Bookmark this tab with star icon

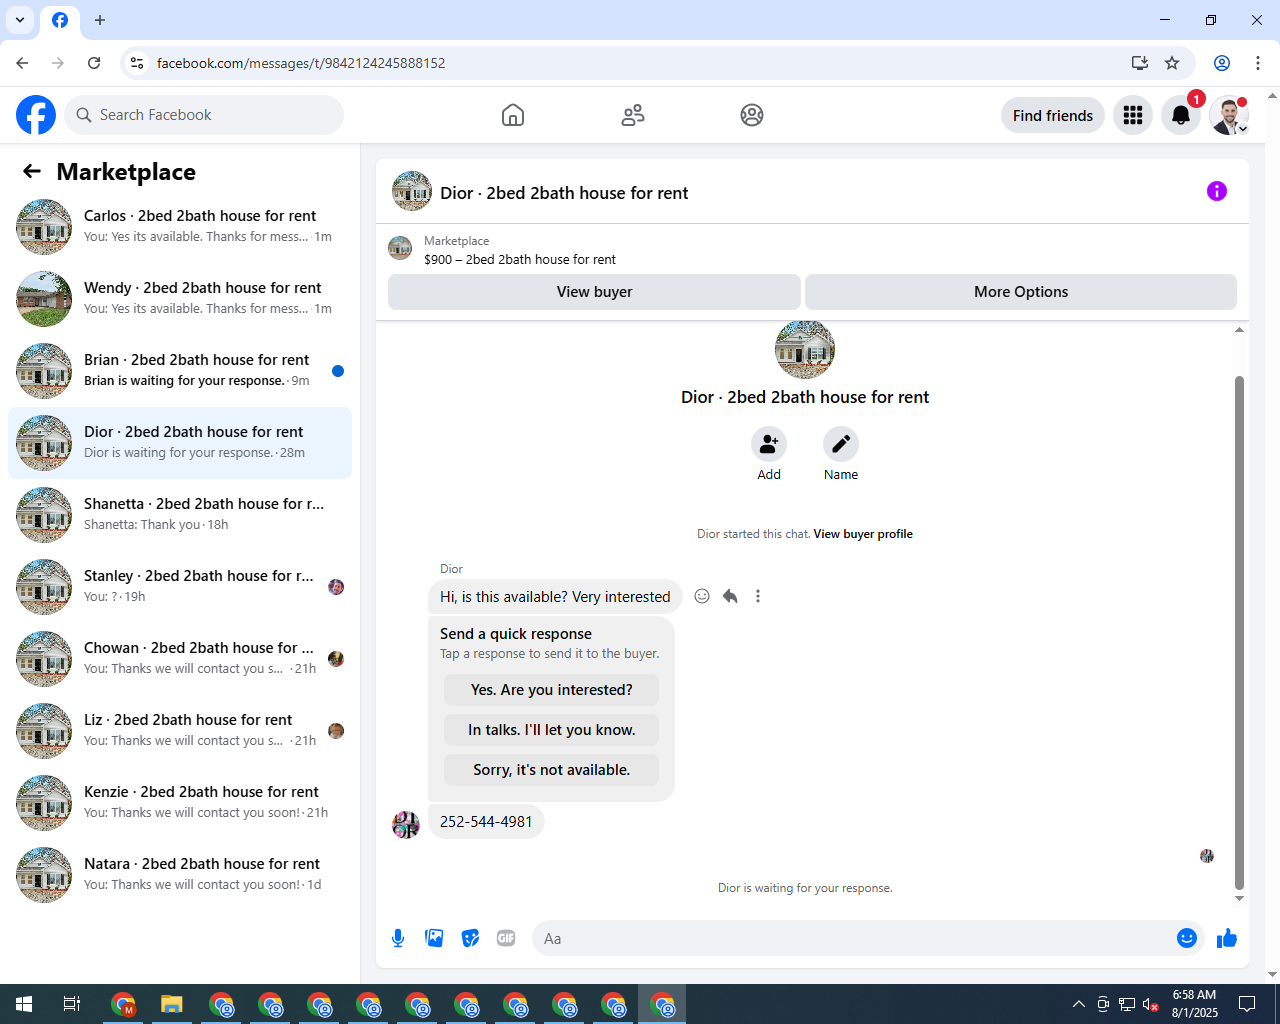(1172, 63)
